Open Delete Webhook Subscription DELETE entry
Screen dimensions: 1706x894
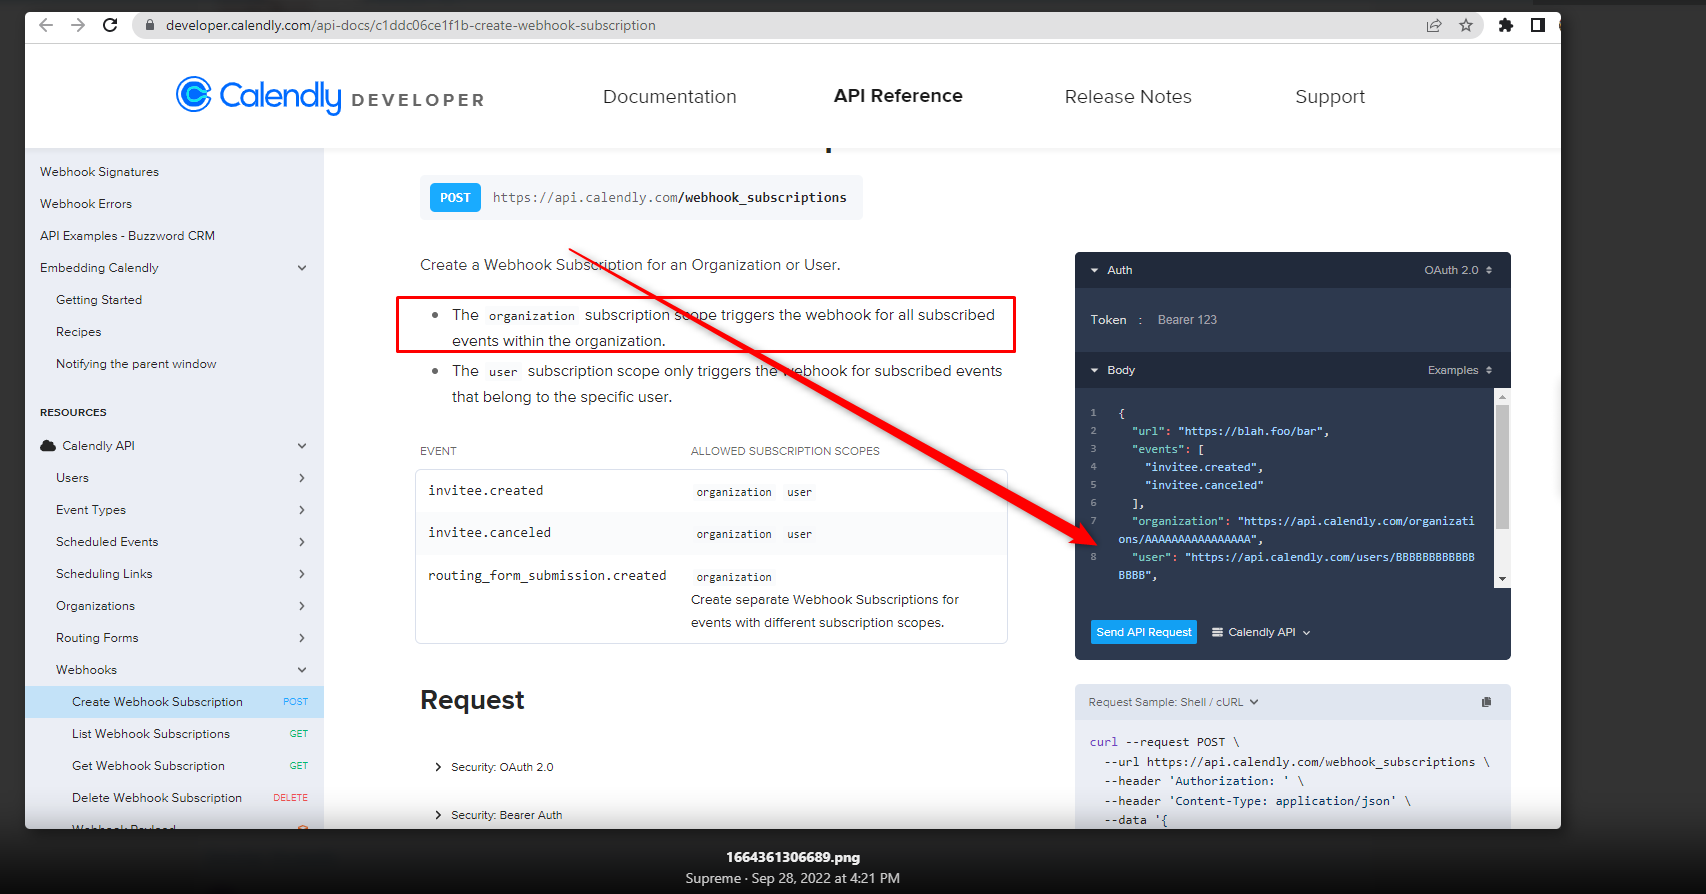(174, 798)
